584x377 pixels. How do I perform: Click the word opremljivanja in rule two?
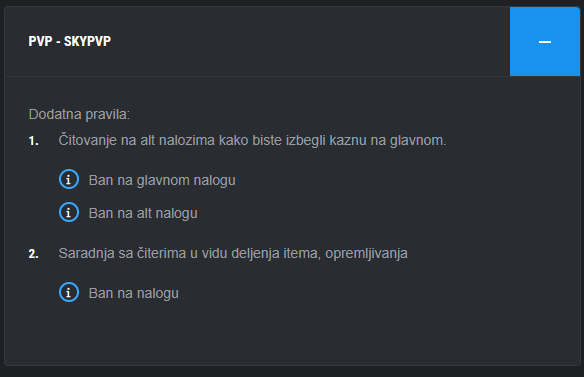(366, 253)
